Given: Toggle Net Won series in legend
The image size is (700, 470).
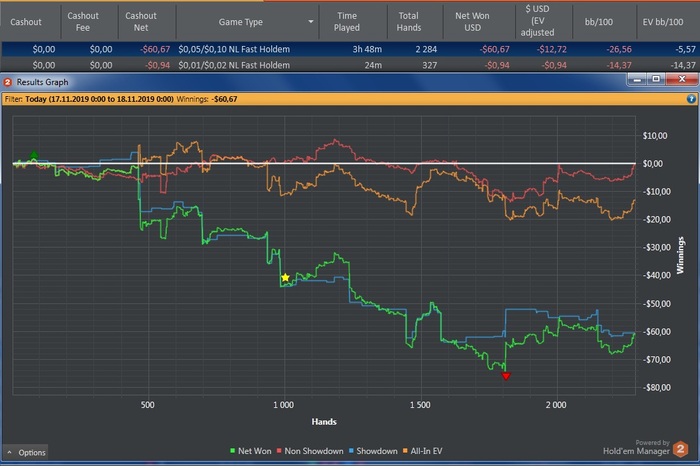Looking at the screenshot, I should click(250, 451).
